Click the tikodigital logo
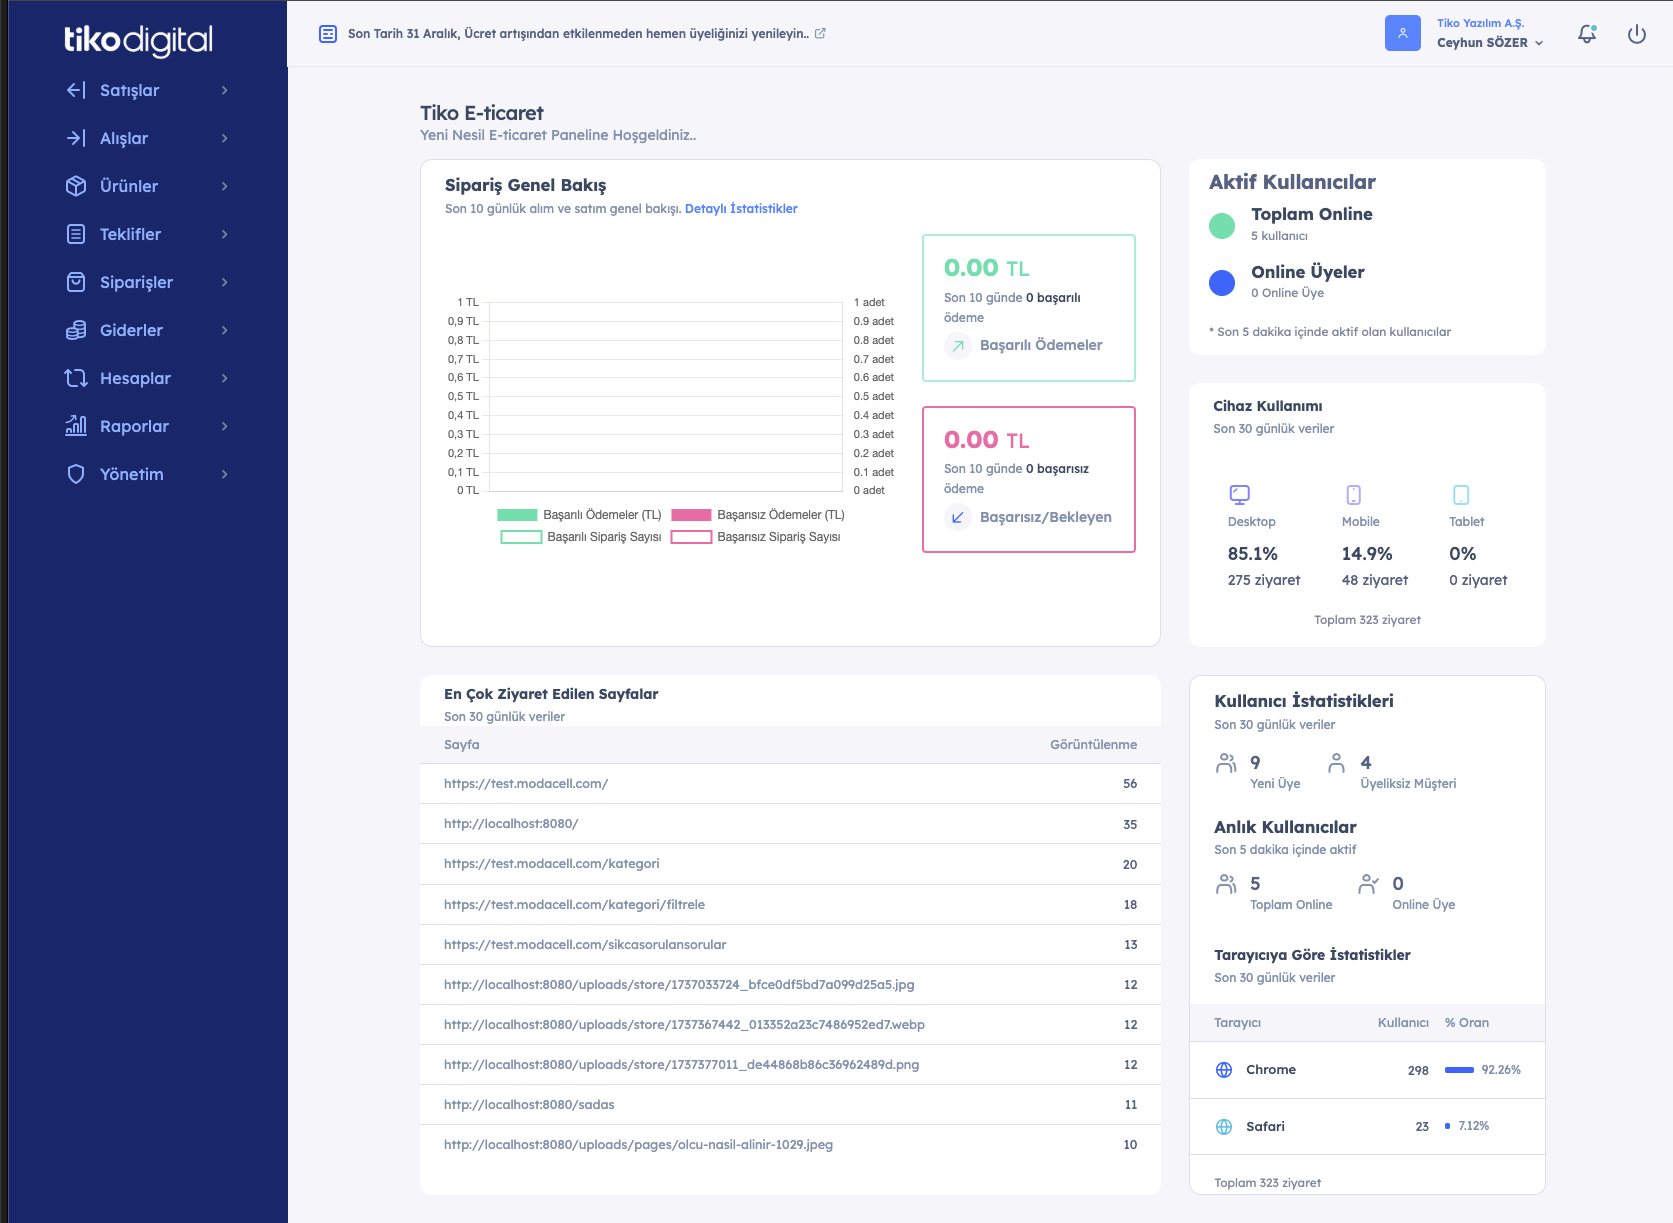 tap(138, 40)
